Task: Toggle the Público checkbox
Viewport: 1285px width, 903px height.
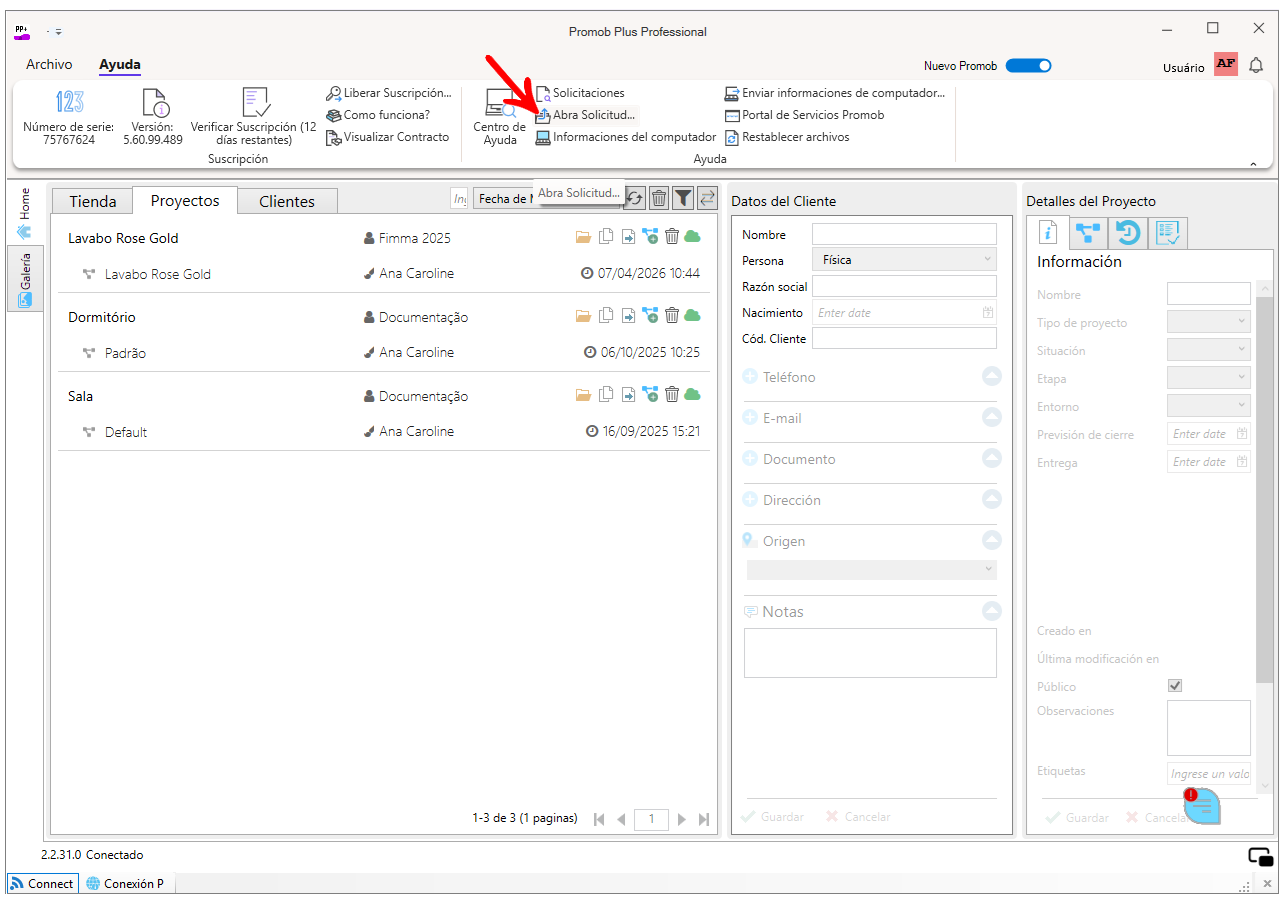Action: [x=1175, y=686]
